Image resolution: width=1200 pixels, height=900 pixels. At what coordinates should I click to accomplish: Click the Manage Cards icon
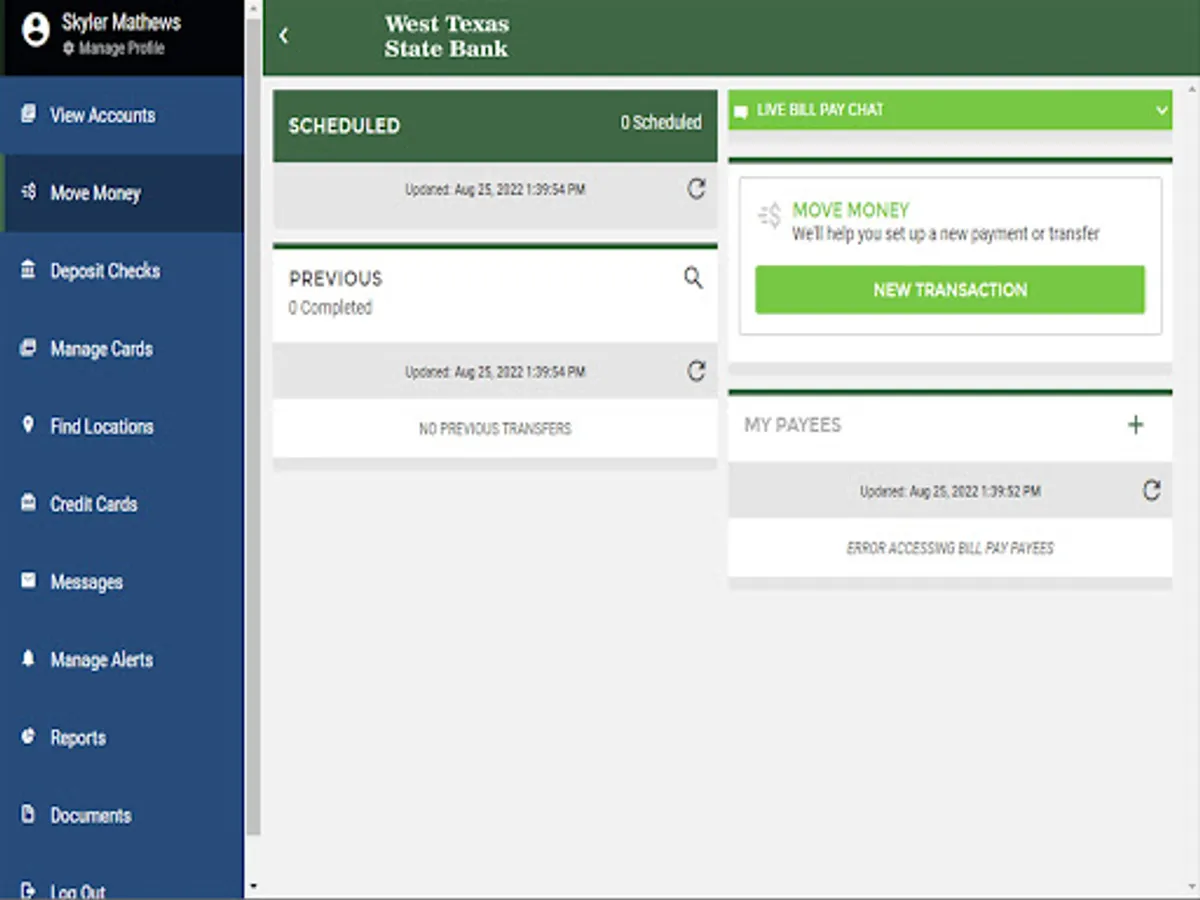pyautogui.click(x=30, y=348)
